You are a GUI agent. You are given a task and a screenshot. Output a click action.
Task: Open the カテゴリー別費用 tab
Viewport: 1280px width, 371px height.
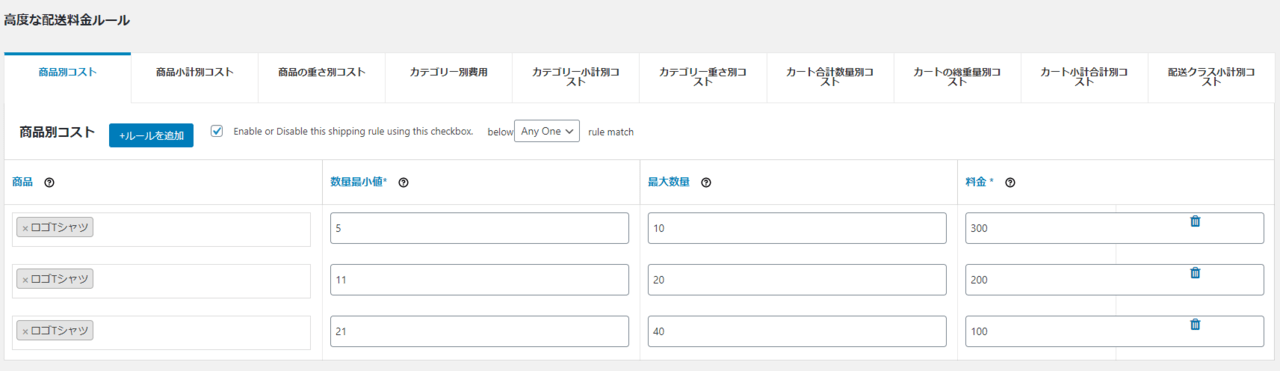tap(449, 72)
